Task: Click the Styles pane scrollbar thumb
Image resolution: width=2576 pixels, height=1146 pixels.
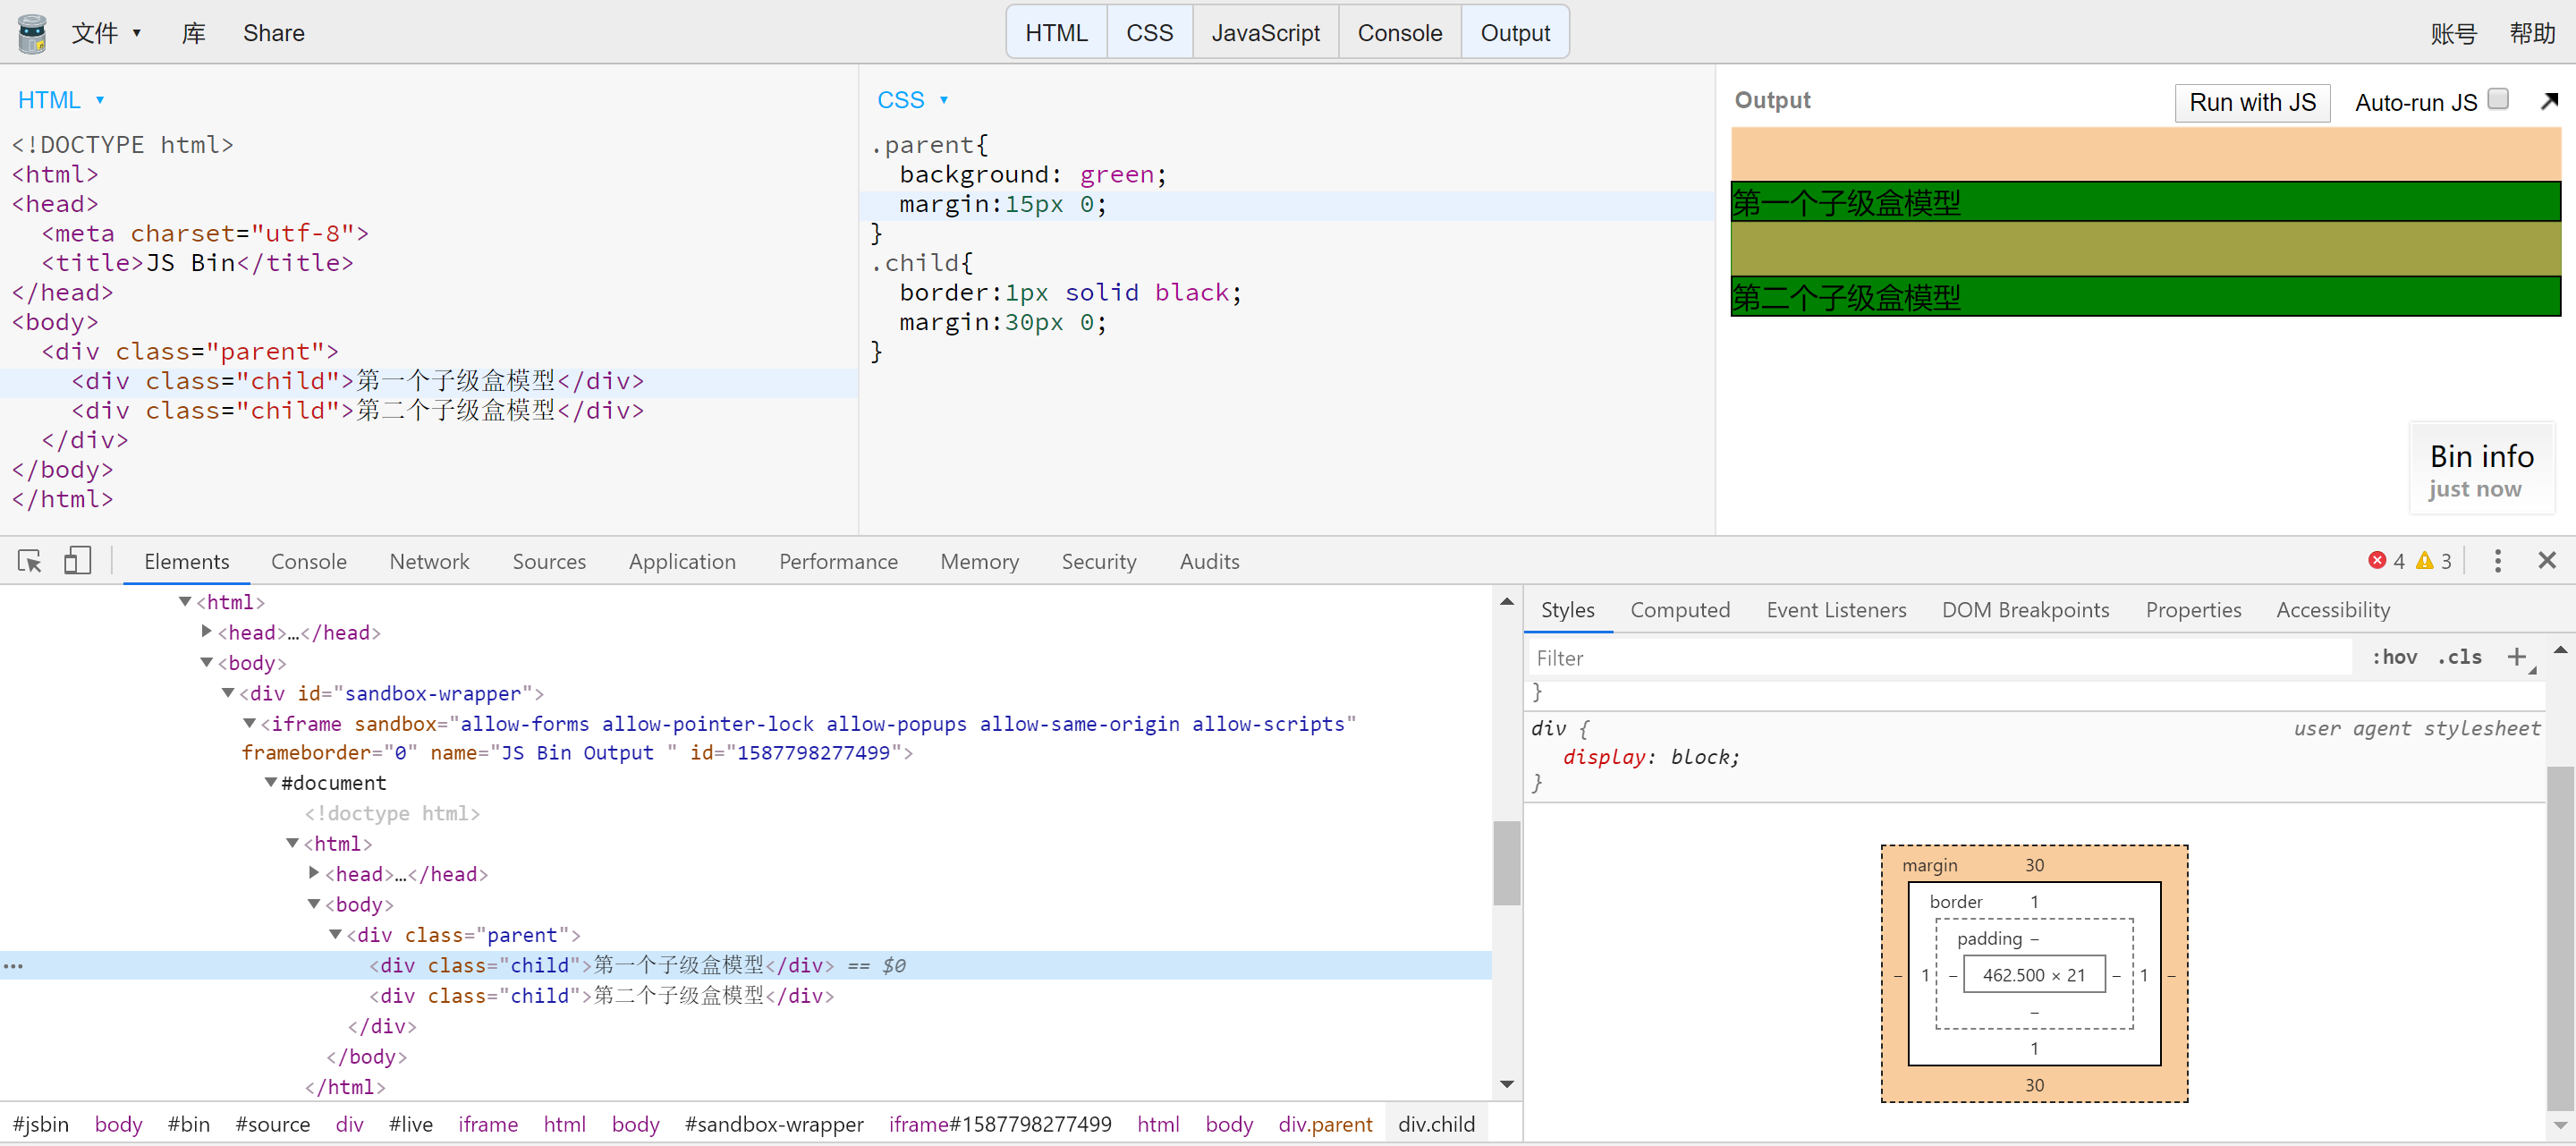Action: pyautogui.click(x=2559, y=936)
